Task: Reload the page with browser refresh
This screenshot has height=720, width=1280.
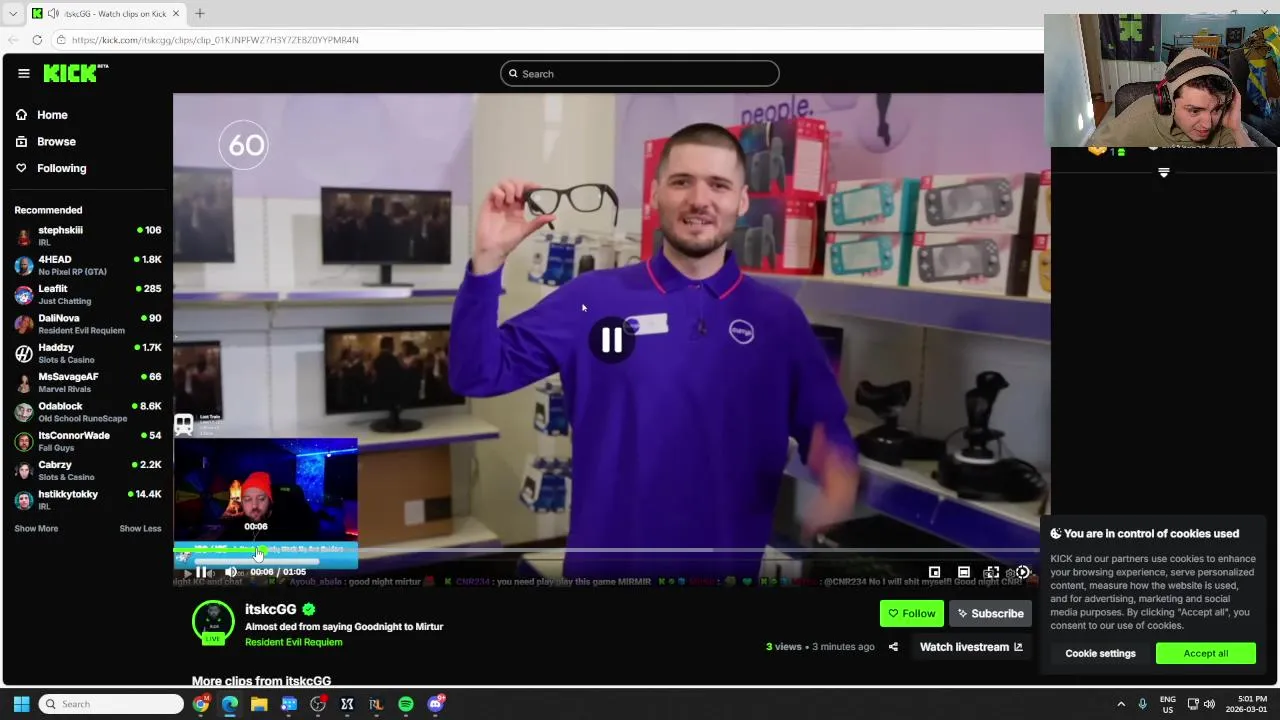Action: pos(37,40)
